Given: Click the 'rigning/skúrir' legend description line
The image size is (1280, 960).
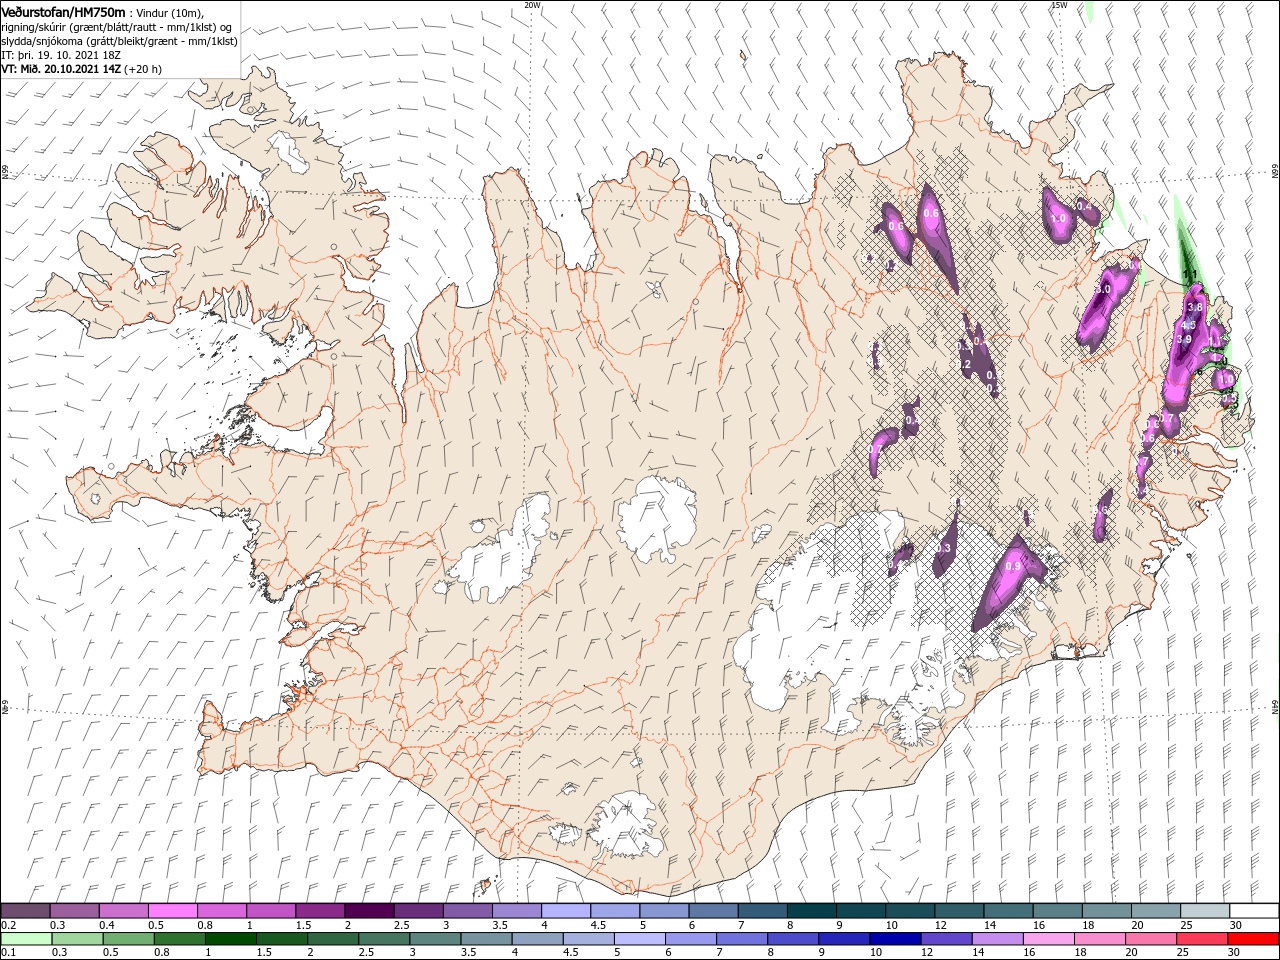Looking at the screenshot, I should pyautogui.click(x=117, y=27).
